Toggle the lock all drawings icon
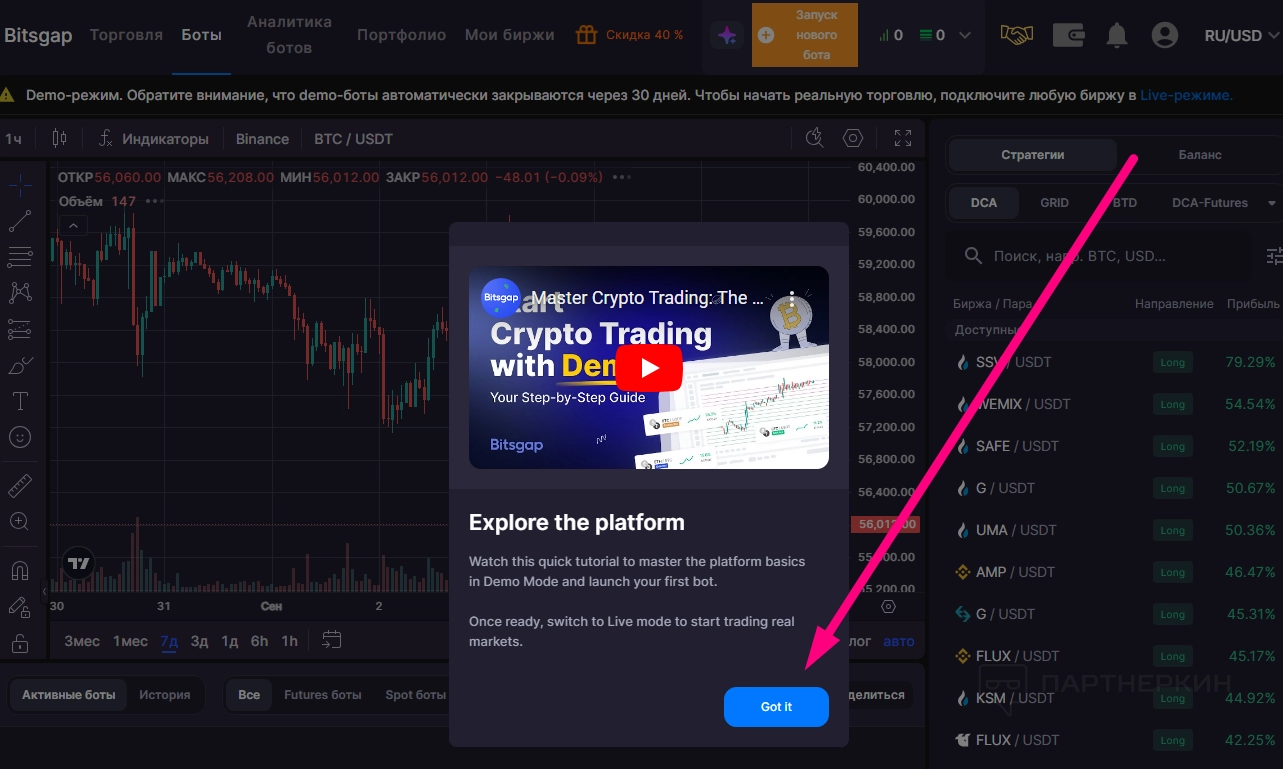 (x=20, y=643)
